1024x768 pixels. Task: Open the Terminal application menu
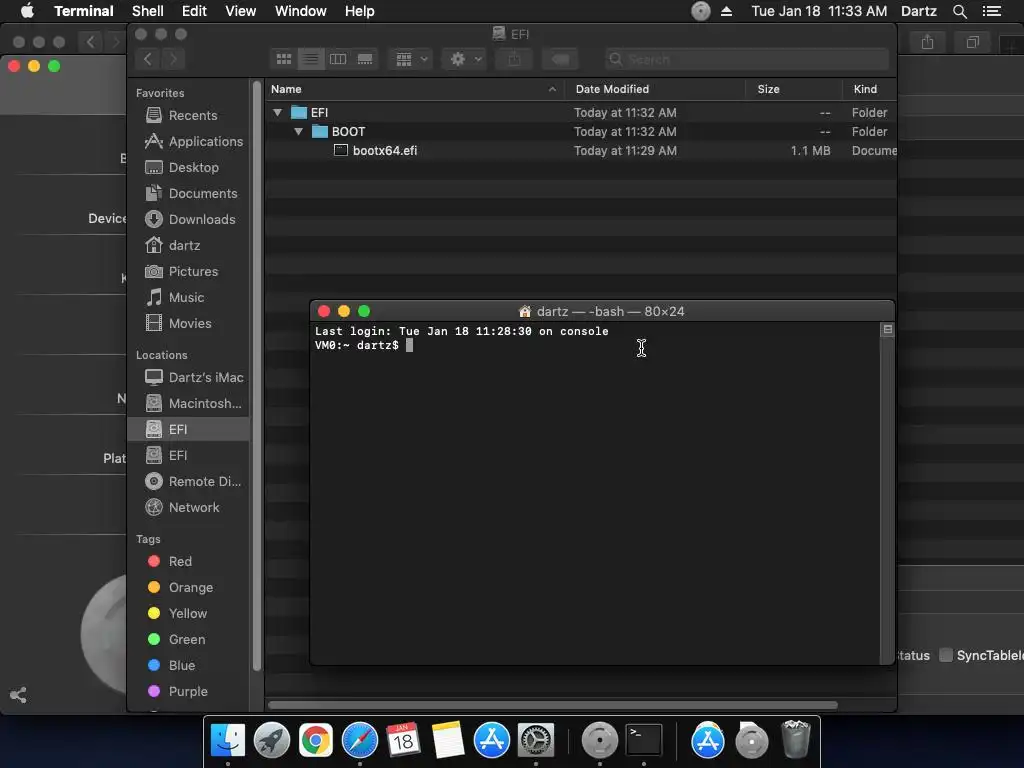[84, 11]
